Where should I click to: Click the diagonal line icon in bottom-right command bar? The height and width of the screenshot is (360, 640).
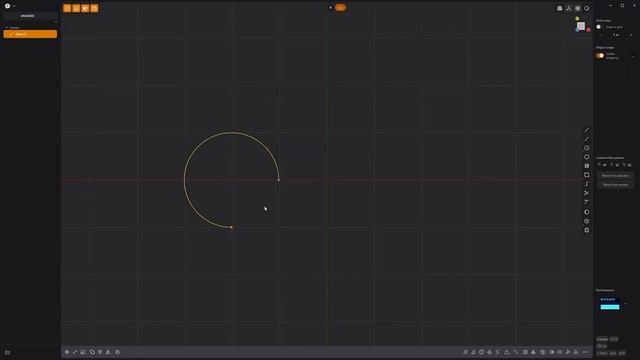516,352
